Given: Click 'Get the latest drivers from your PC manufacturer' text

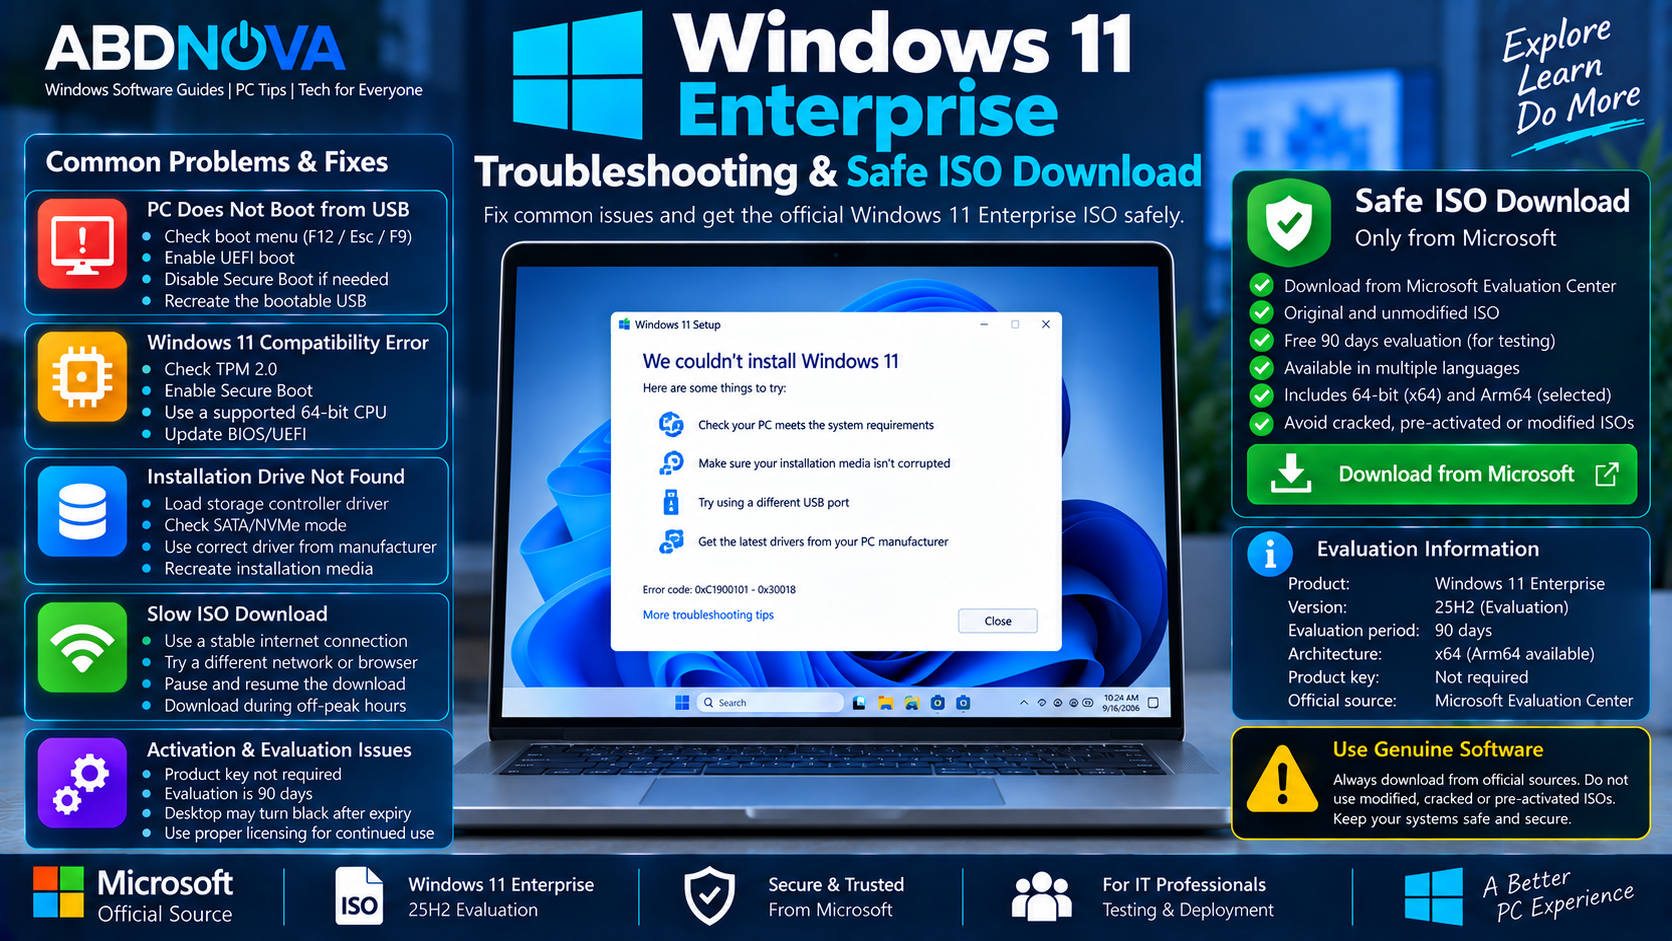Looking at the screenshot, I should coord(823,542).
